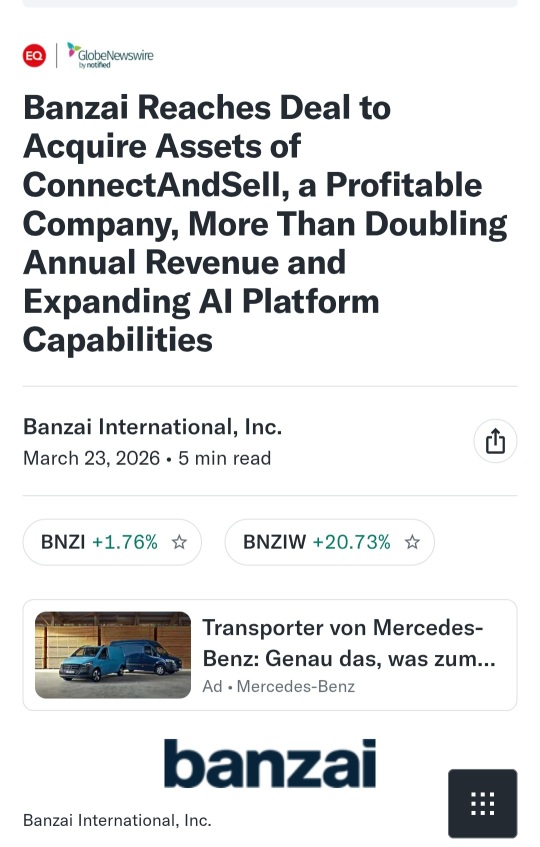Open the GlobeNewswire by notified logo
The image size is (540, 847).
(x=110, y=56)
